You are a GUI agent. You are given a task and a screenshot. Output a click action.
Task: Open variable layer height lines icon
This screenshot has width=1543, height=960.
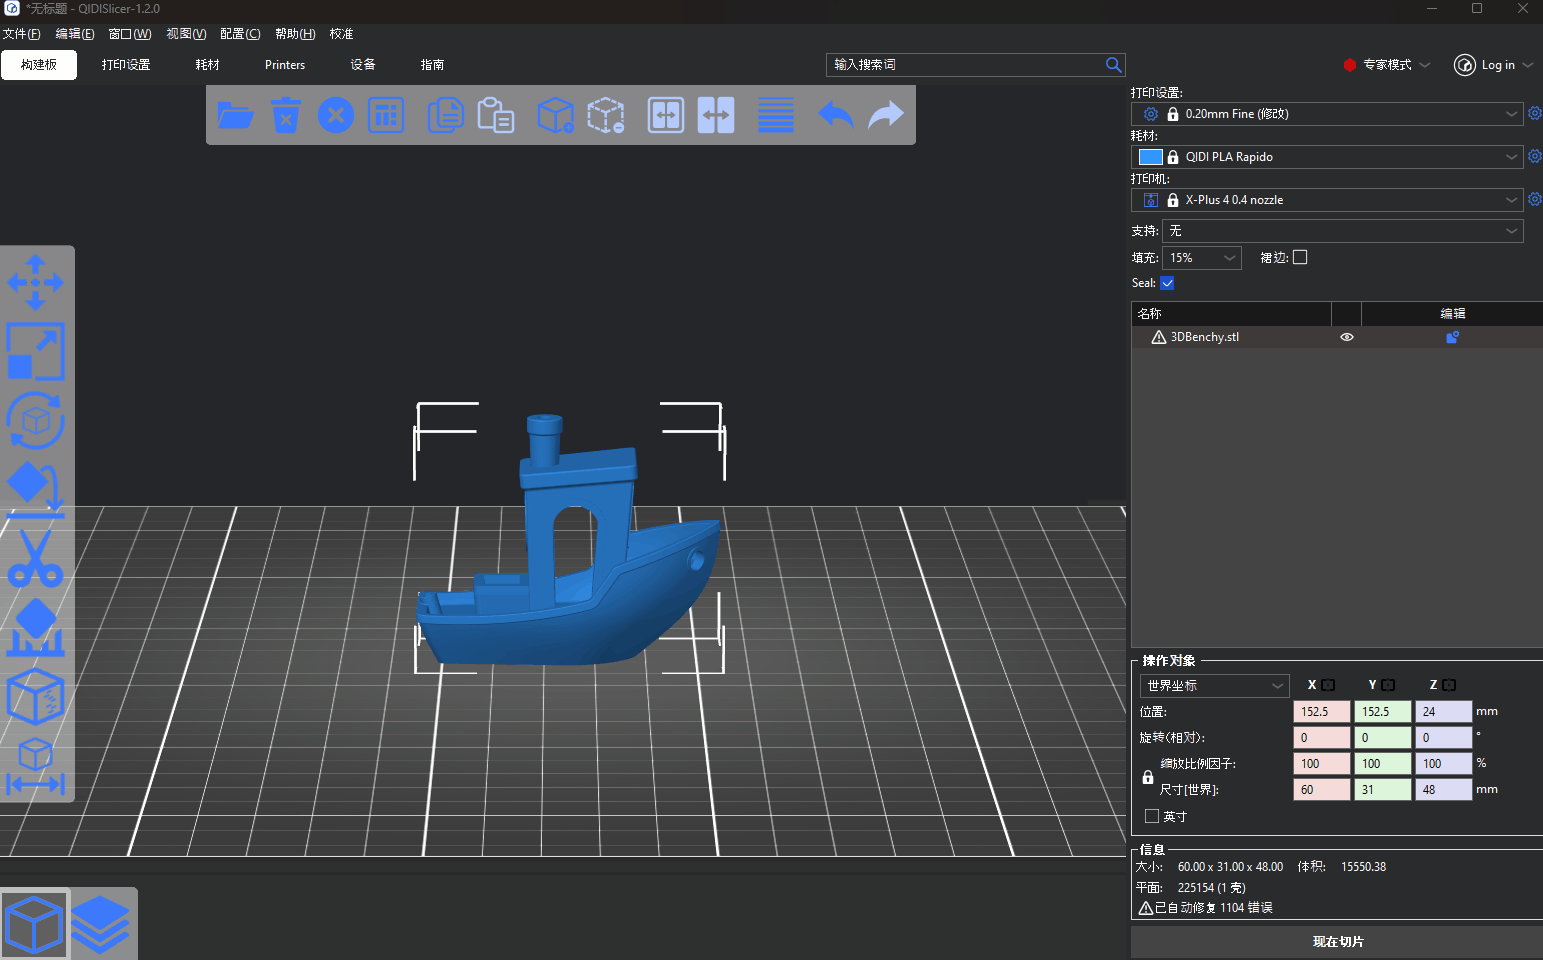tap(776, 115)
